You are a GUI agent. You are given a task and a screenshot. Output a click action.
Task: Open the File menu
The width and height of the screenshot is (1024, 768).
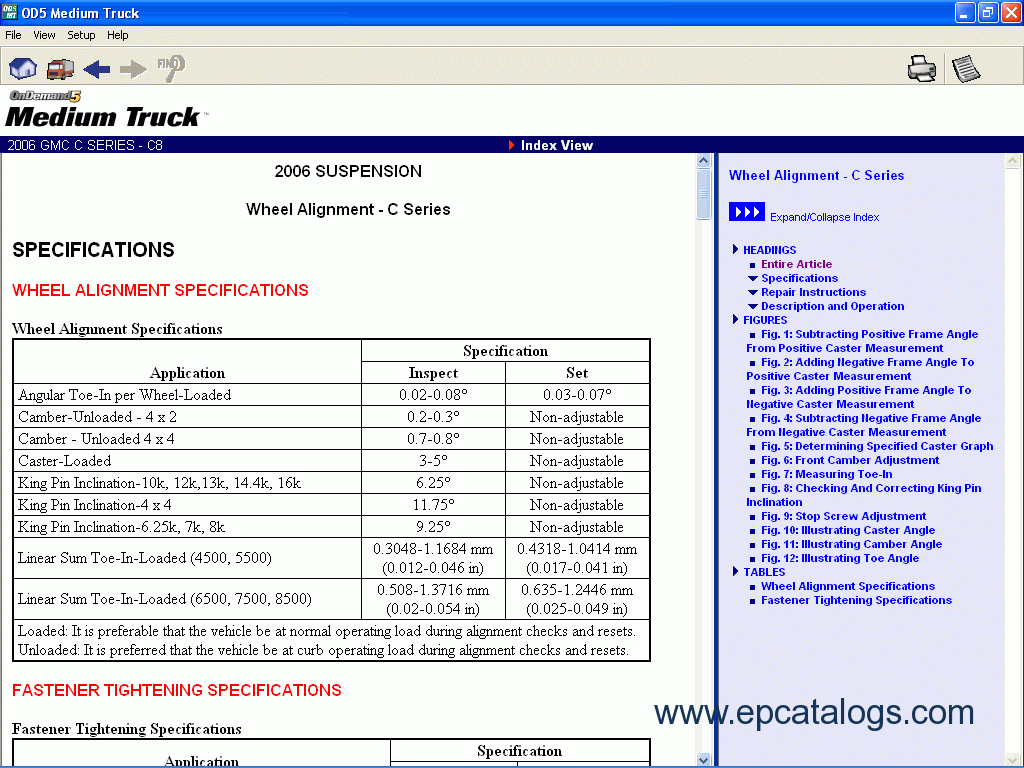click(x=13, y=35)
